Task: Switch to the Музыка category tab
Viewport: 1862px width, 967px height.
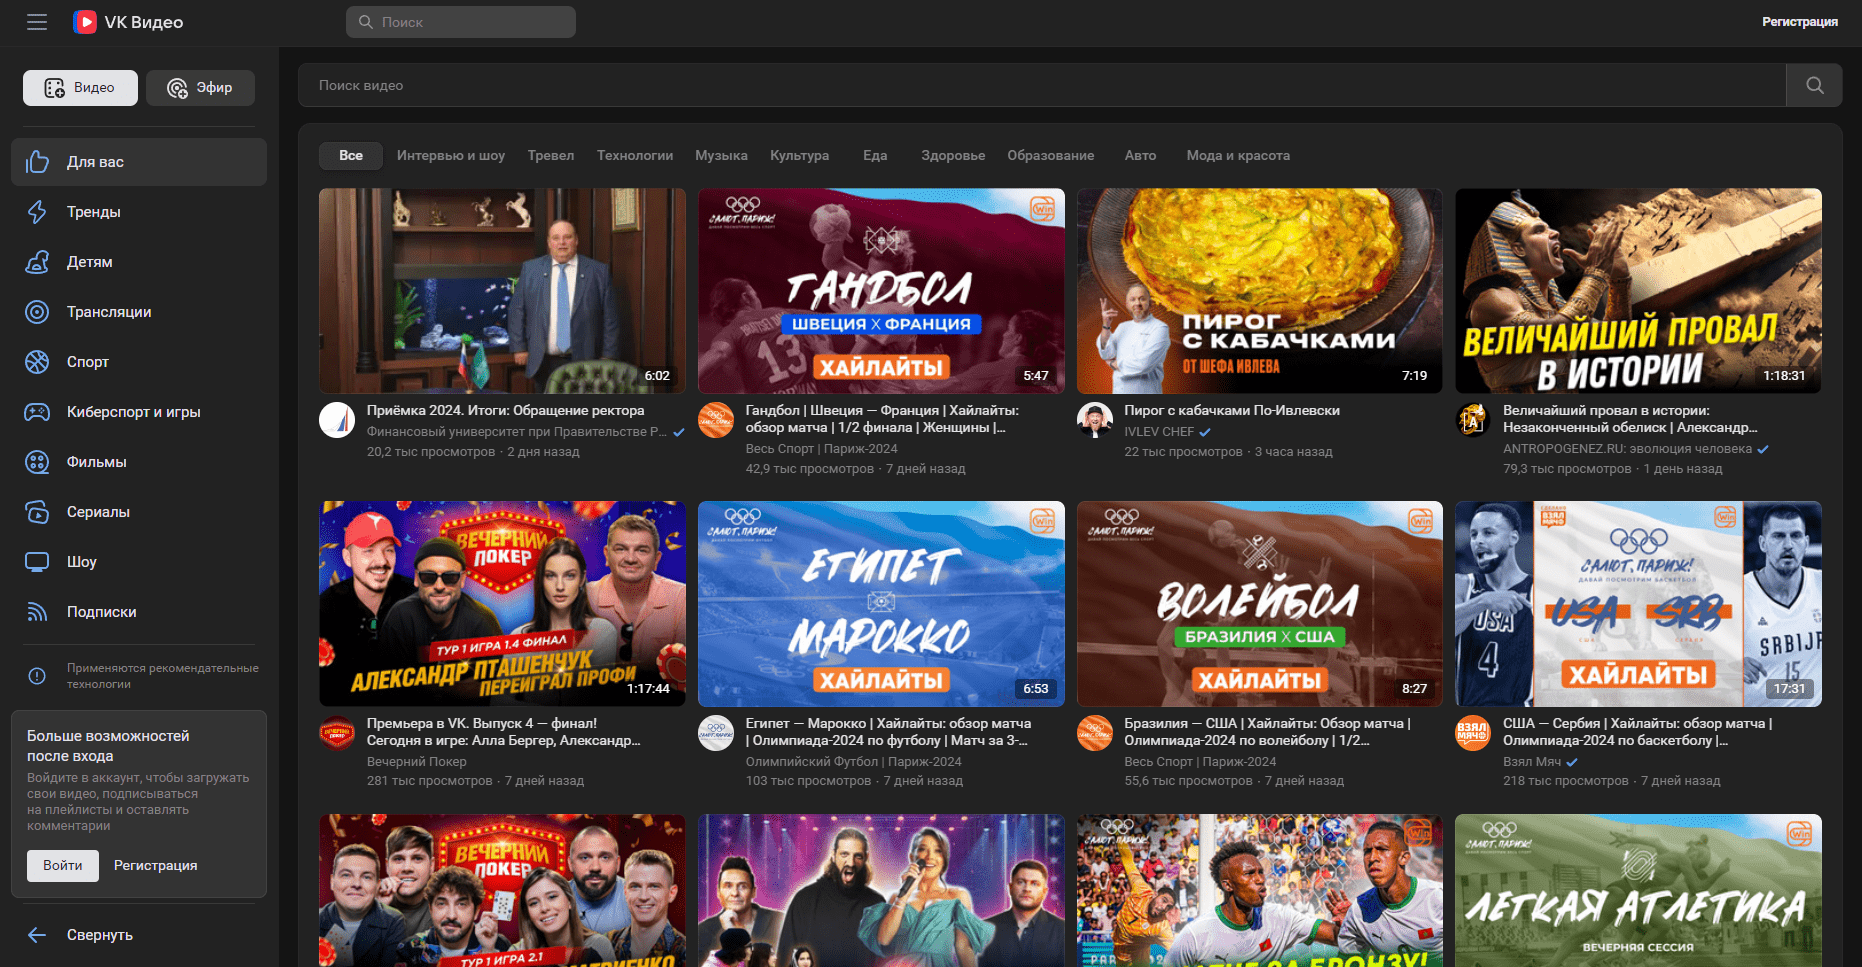Action: coord(720,155)
